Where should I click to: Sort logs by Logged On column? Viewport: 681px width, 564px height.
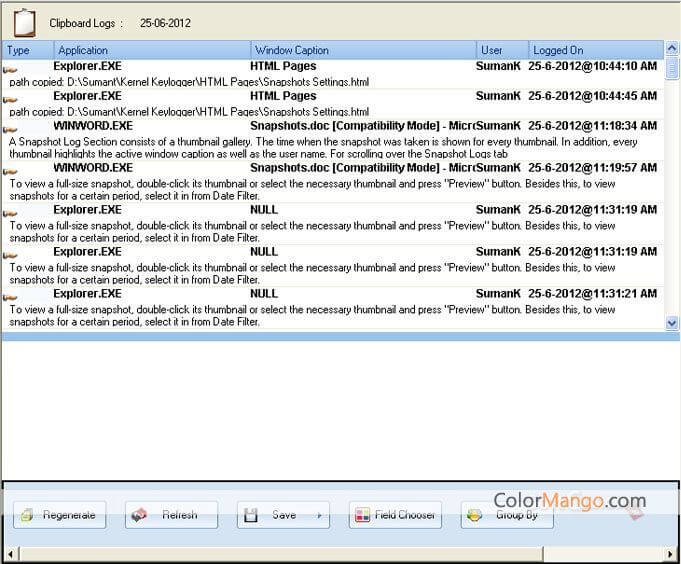click(x=594, y=50)
